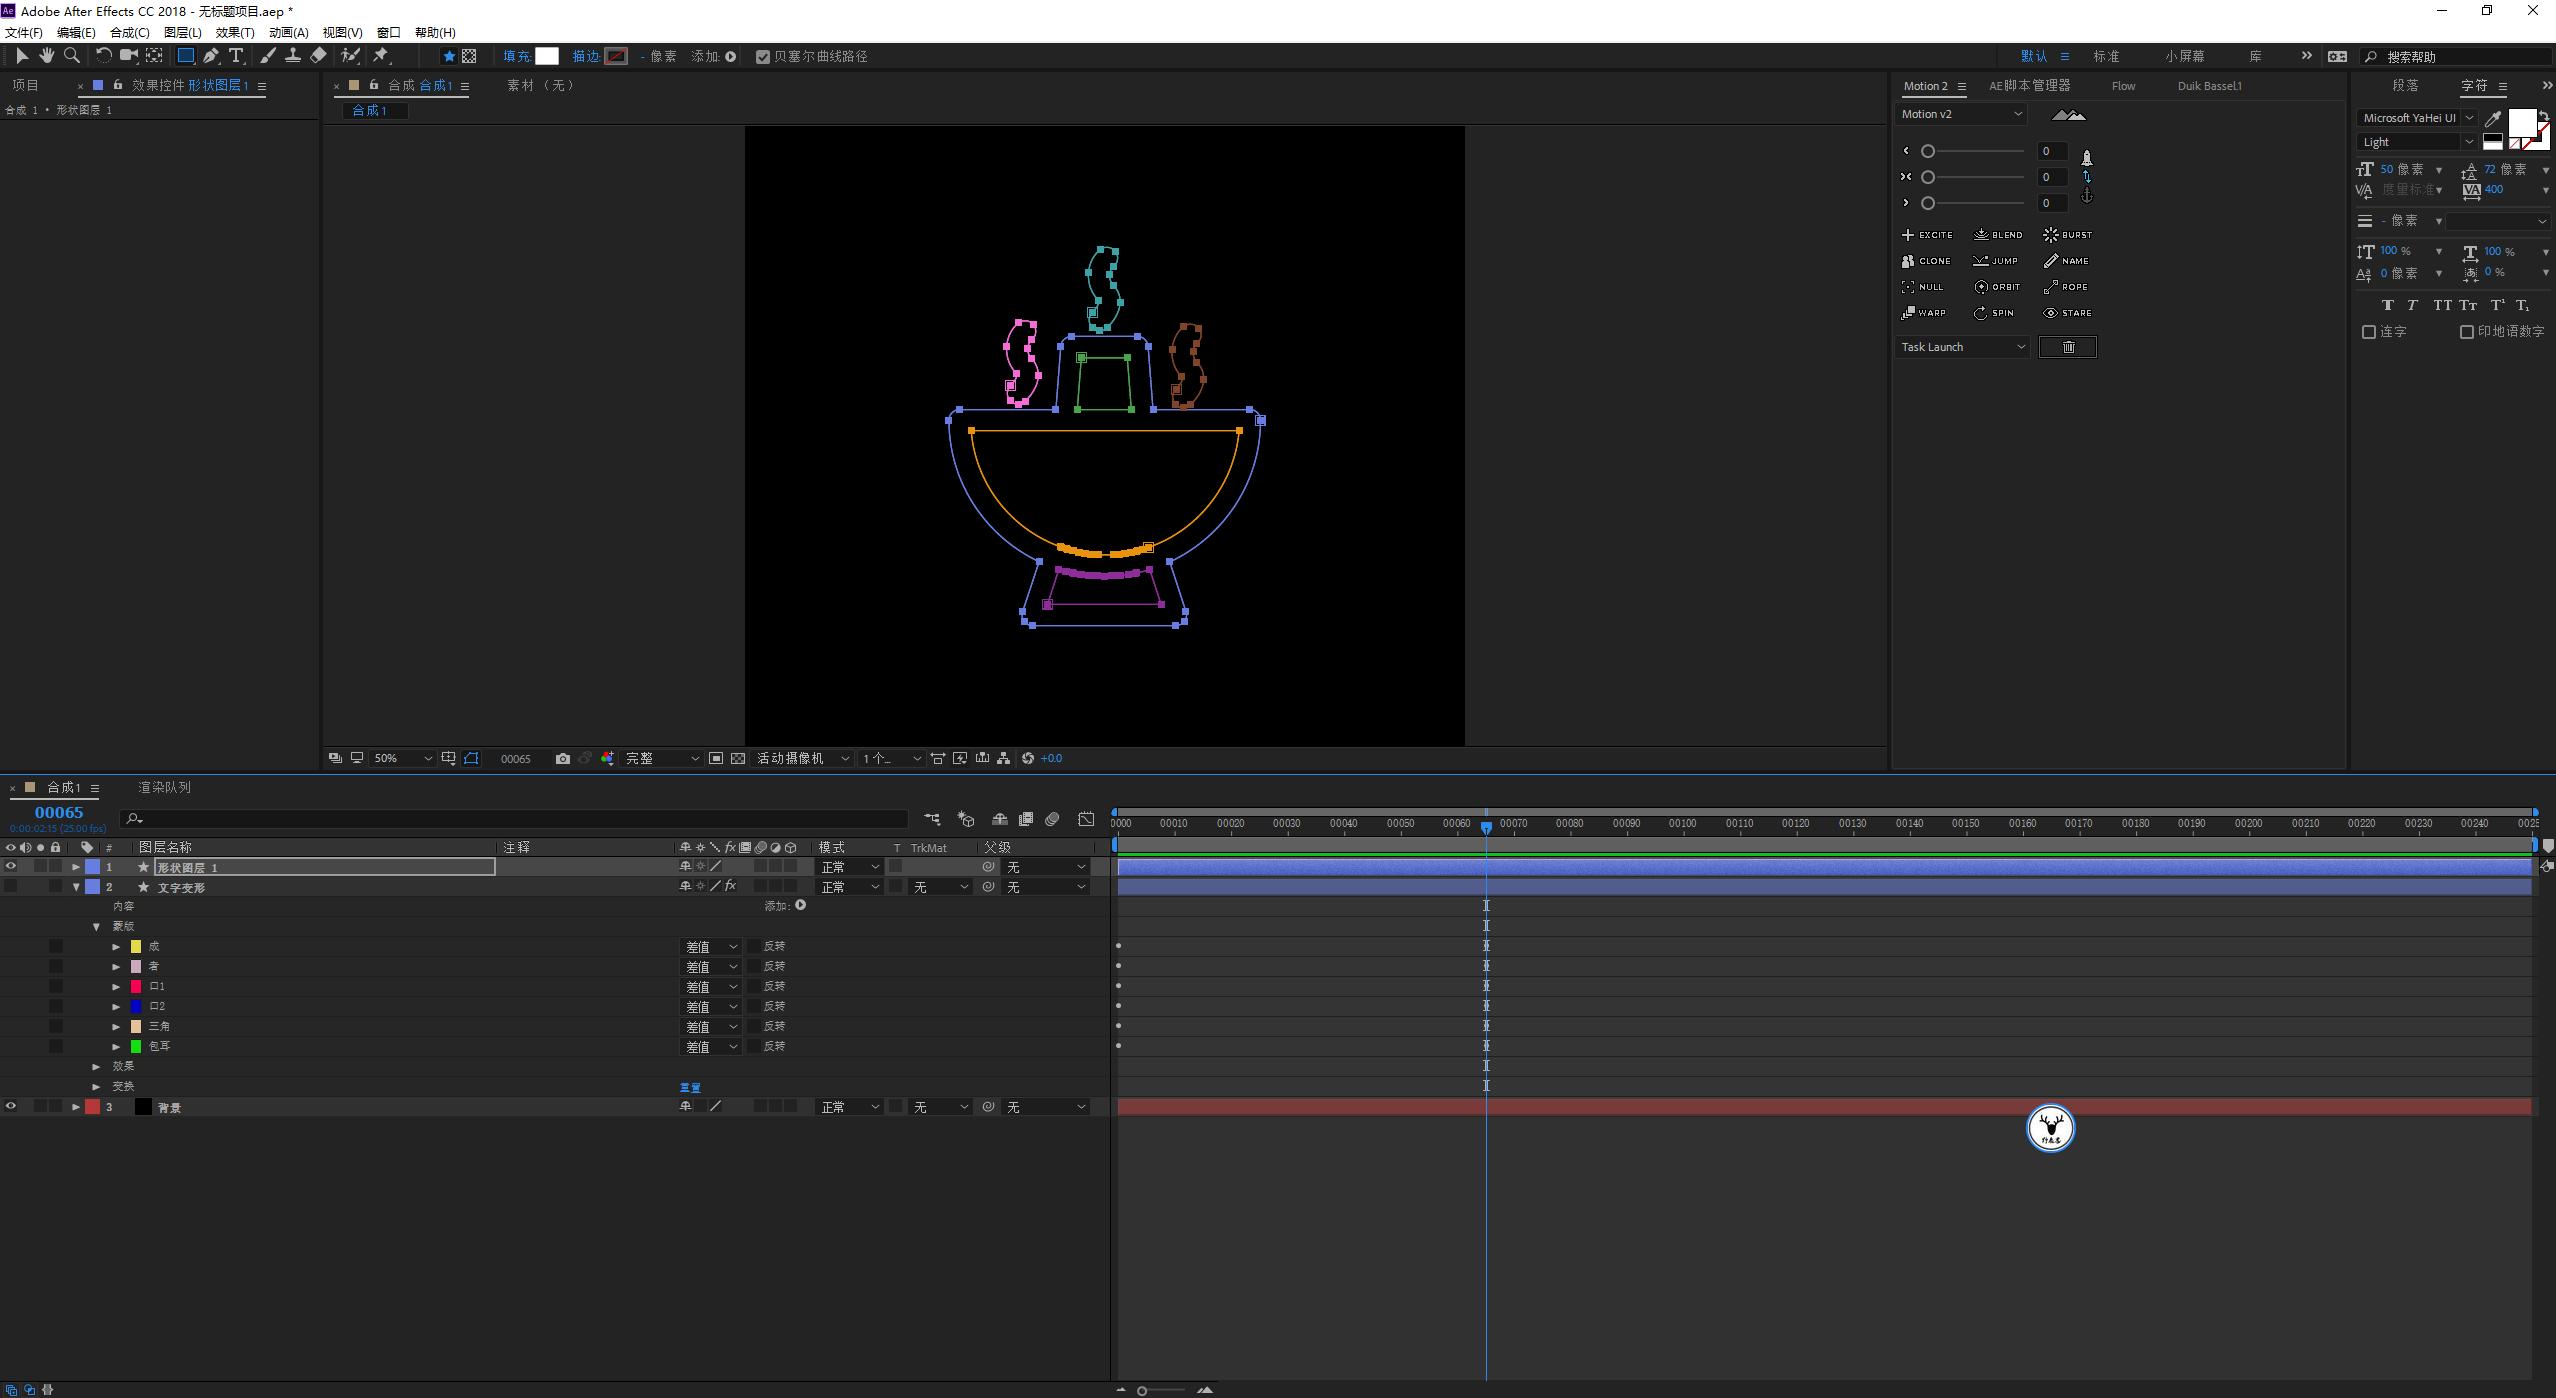Open the 50% magnification dropdown
This screenshot has height=1398, width=2556.
click(x=402, y=759)
